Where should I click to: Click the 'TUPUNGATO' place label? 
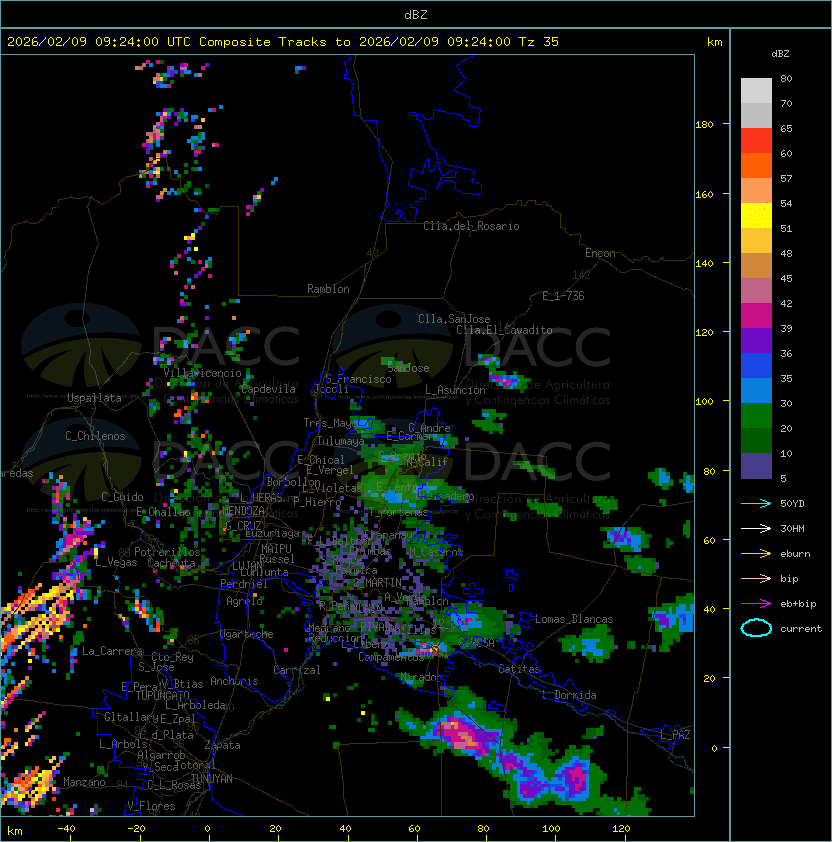[162, 695]
